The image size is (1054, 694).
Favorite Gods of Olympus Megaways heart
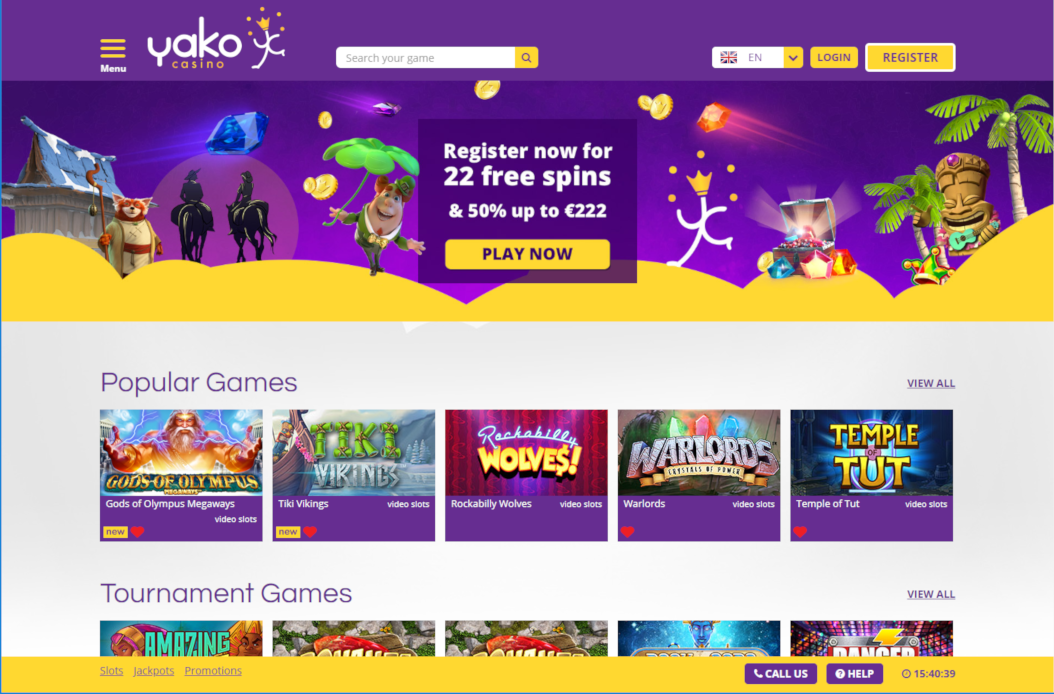(138, 532)
